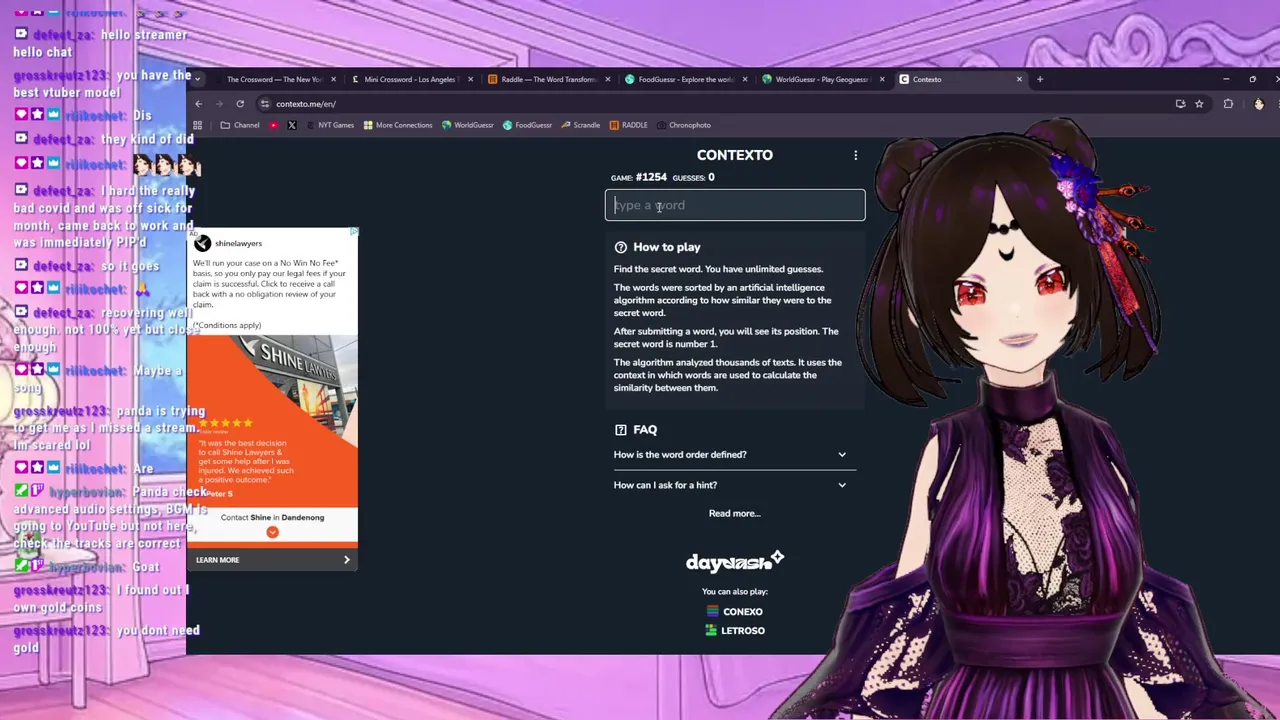Click the install app icon in address bar

[x=1180, y=104]
